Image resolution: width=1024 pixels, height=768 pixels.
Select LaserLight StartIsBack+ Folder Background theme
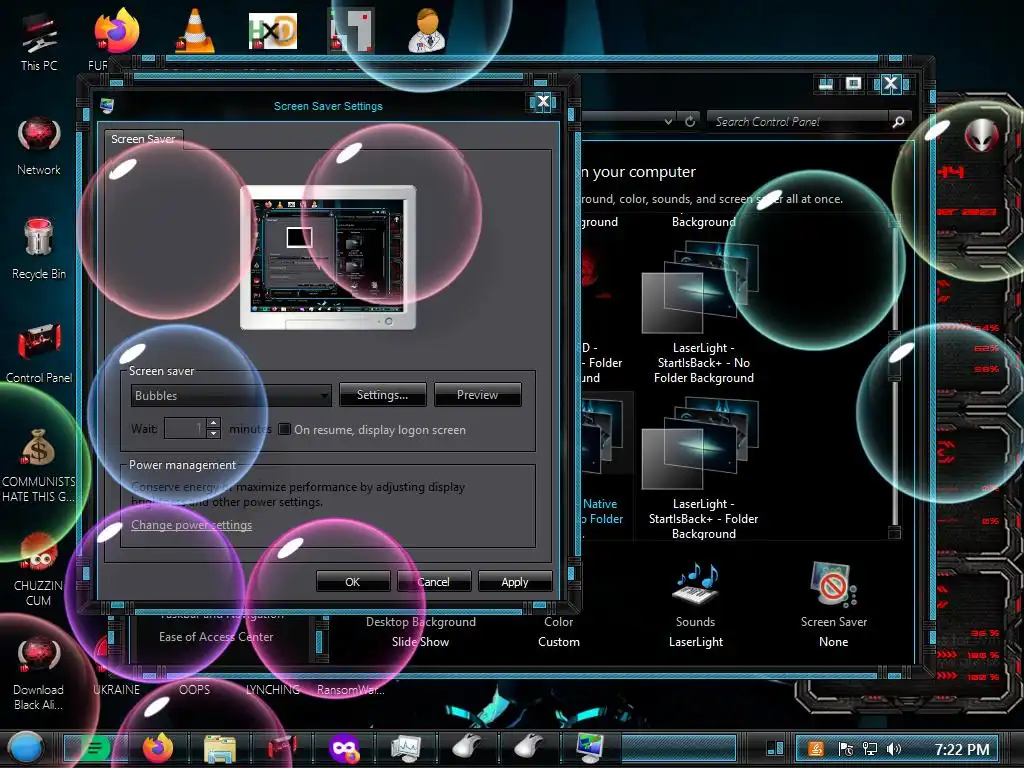[703, 468]
